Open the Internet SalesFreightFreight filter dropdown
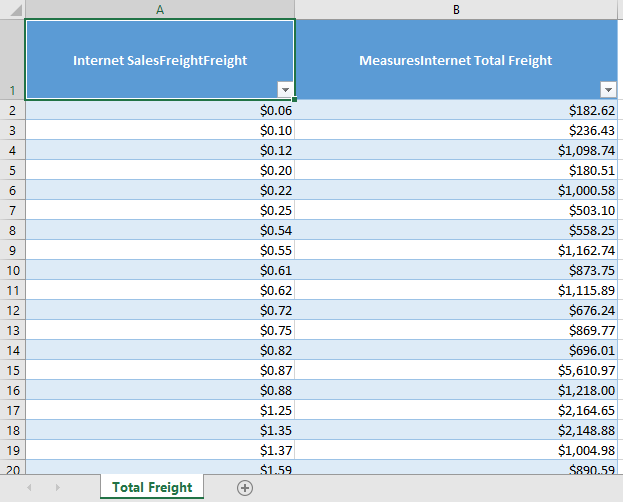This screenshot has width=623, height=502. 285,90
